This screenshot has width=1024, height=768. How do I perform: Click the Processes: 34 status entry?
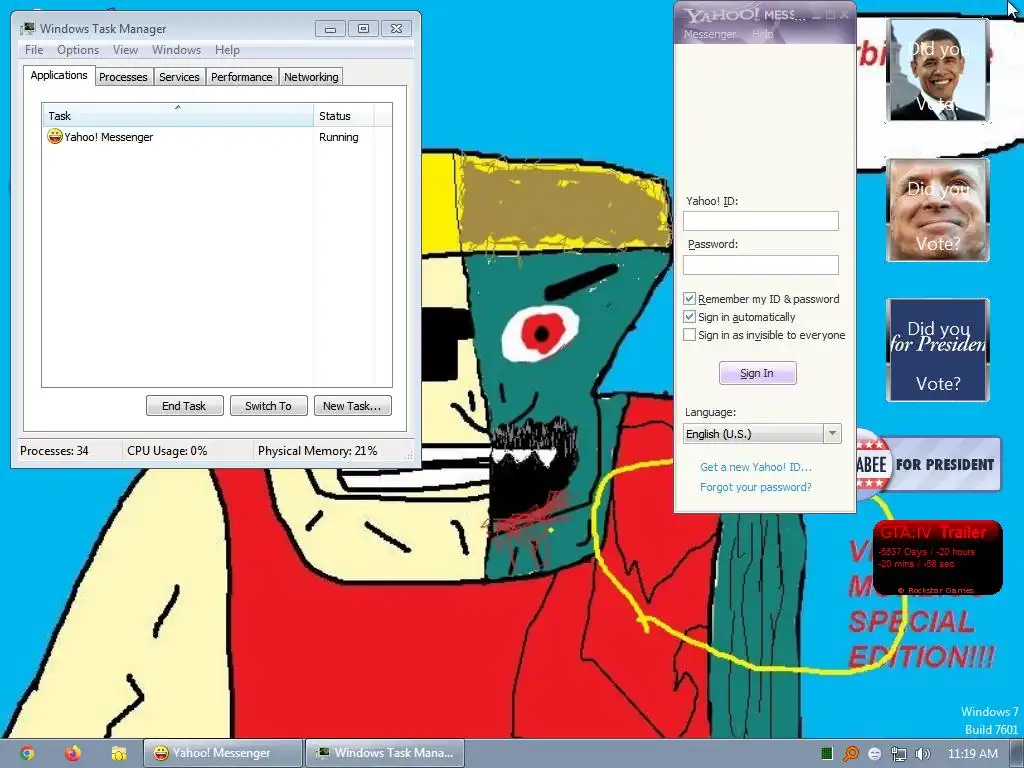[54, 451]
